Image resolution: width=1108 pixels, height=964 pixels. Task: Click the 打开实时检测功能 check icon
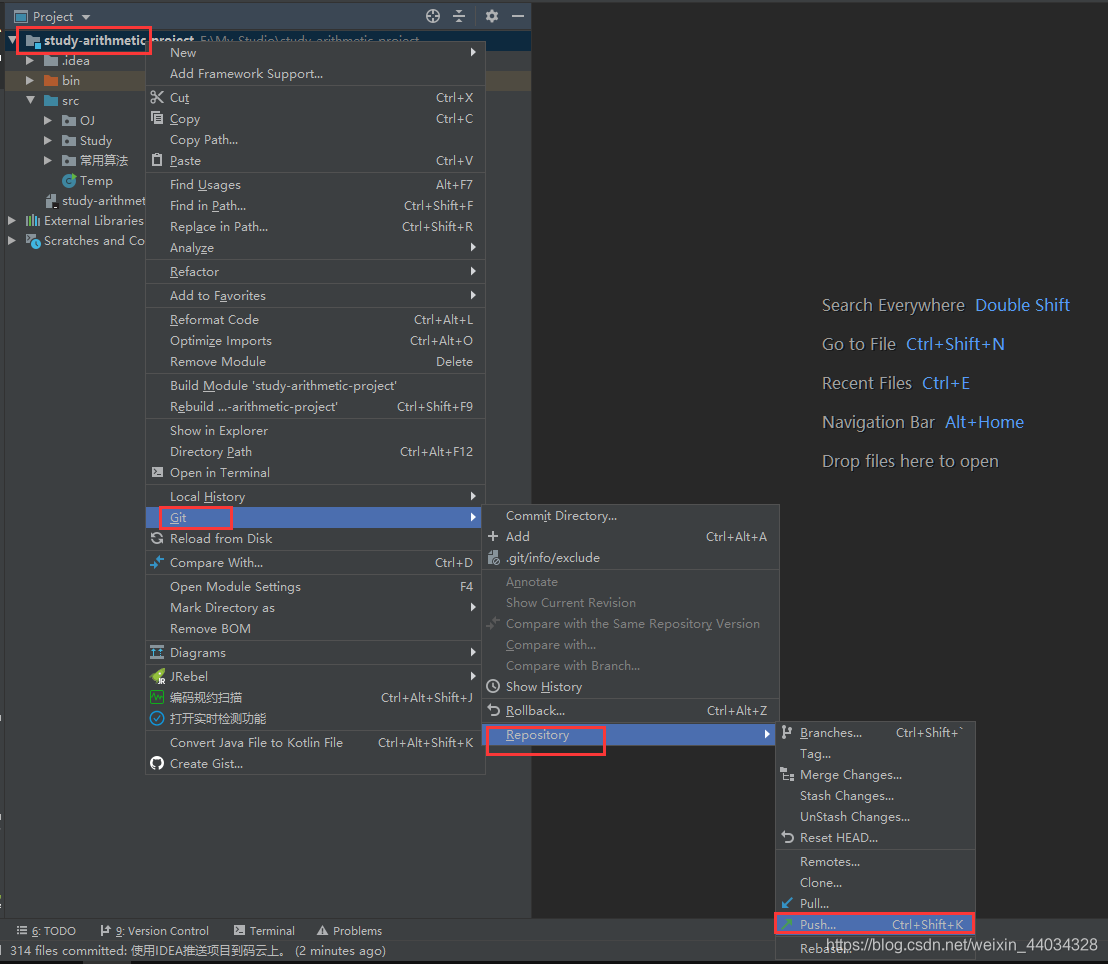point(157,718)
